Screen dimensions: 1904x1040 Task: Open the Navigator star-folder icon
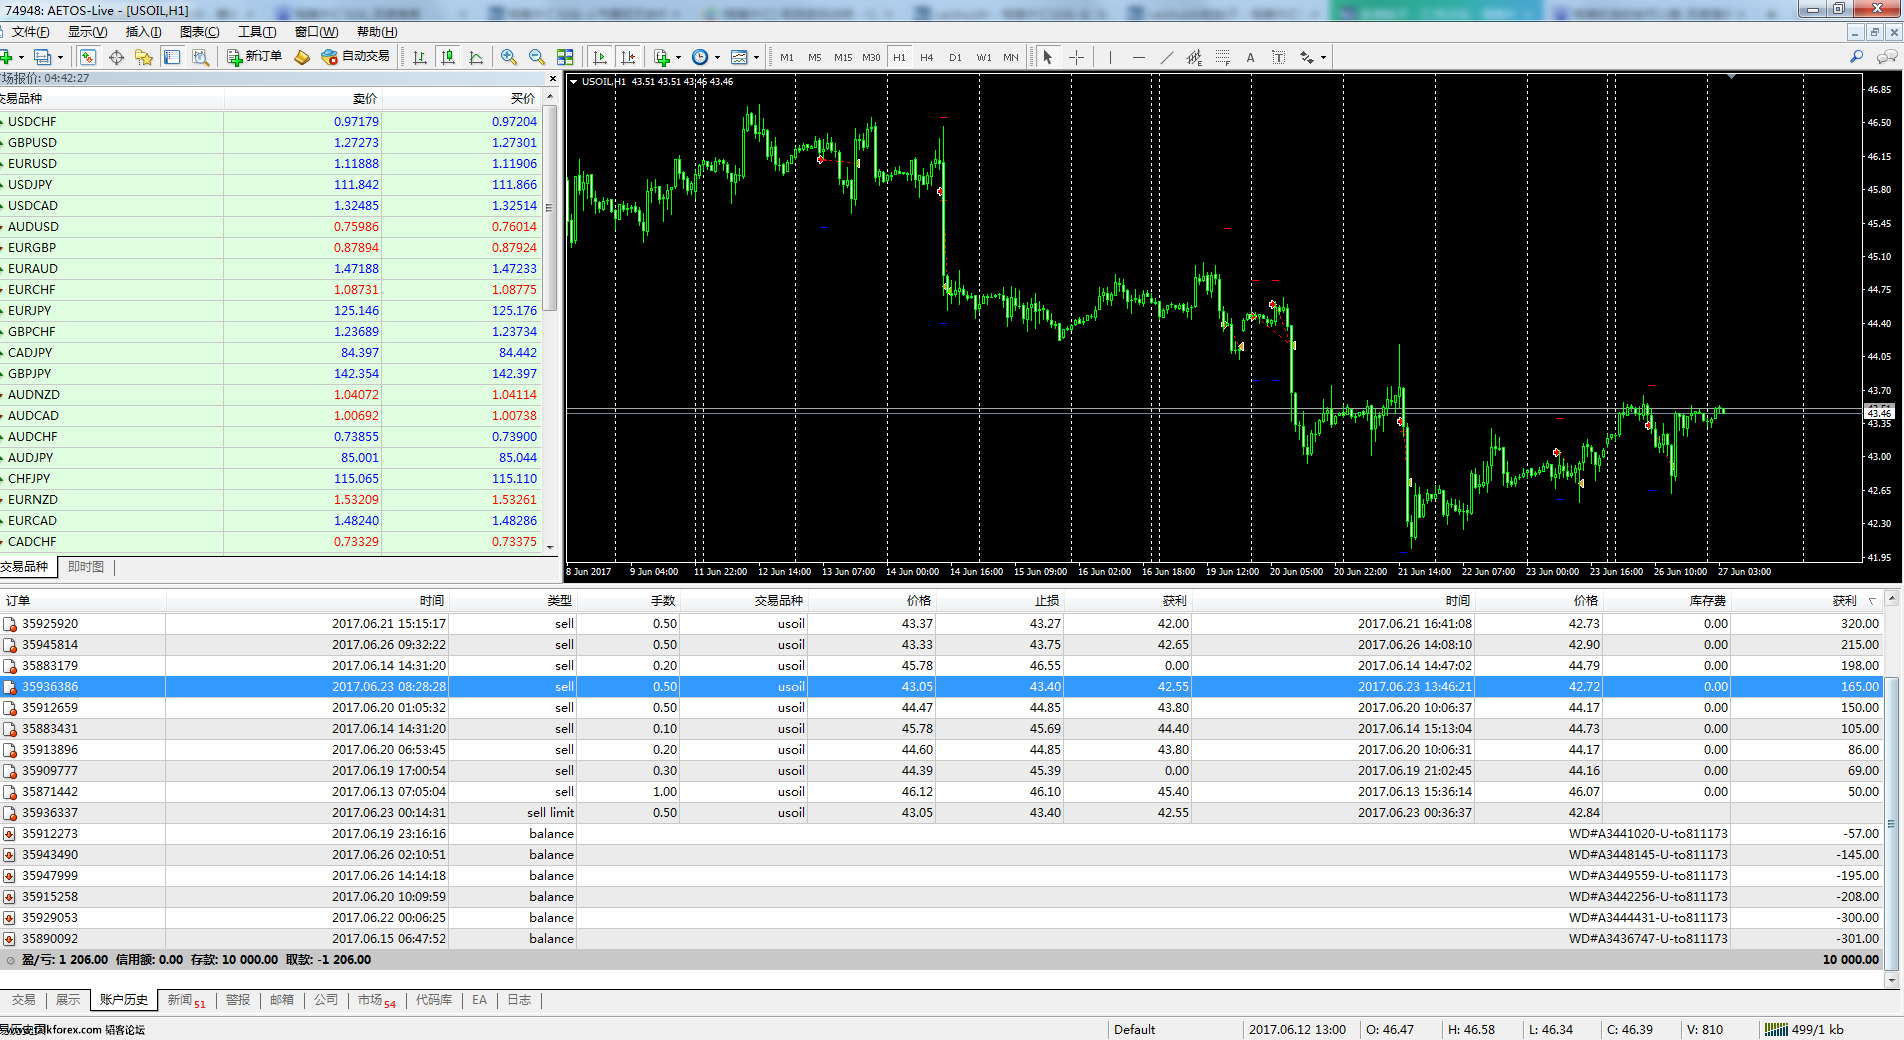click(x=144, y=57)
